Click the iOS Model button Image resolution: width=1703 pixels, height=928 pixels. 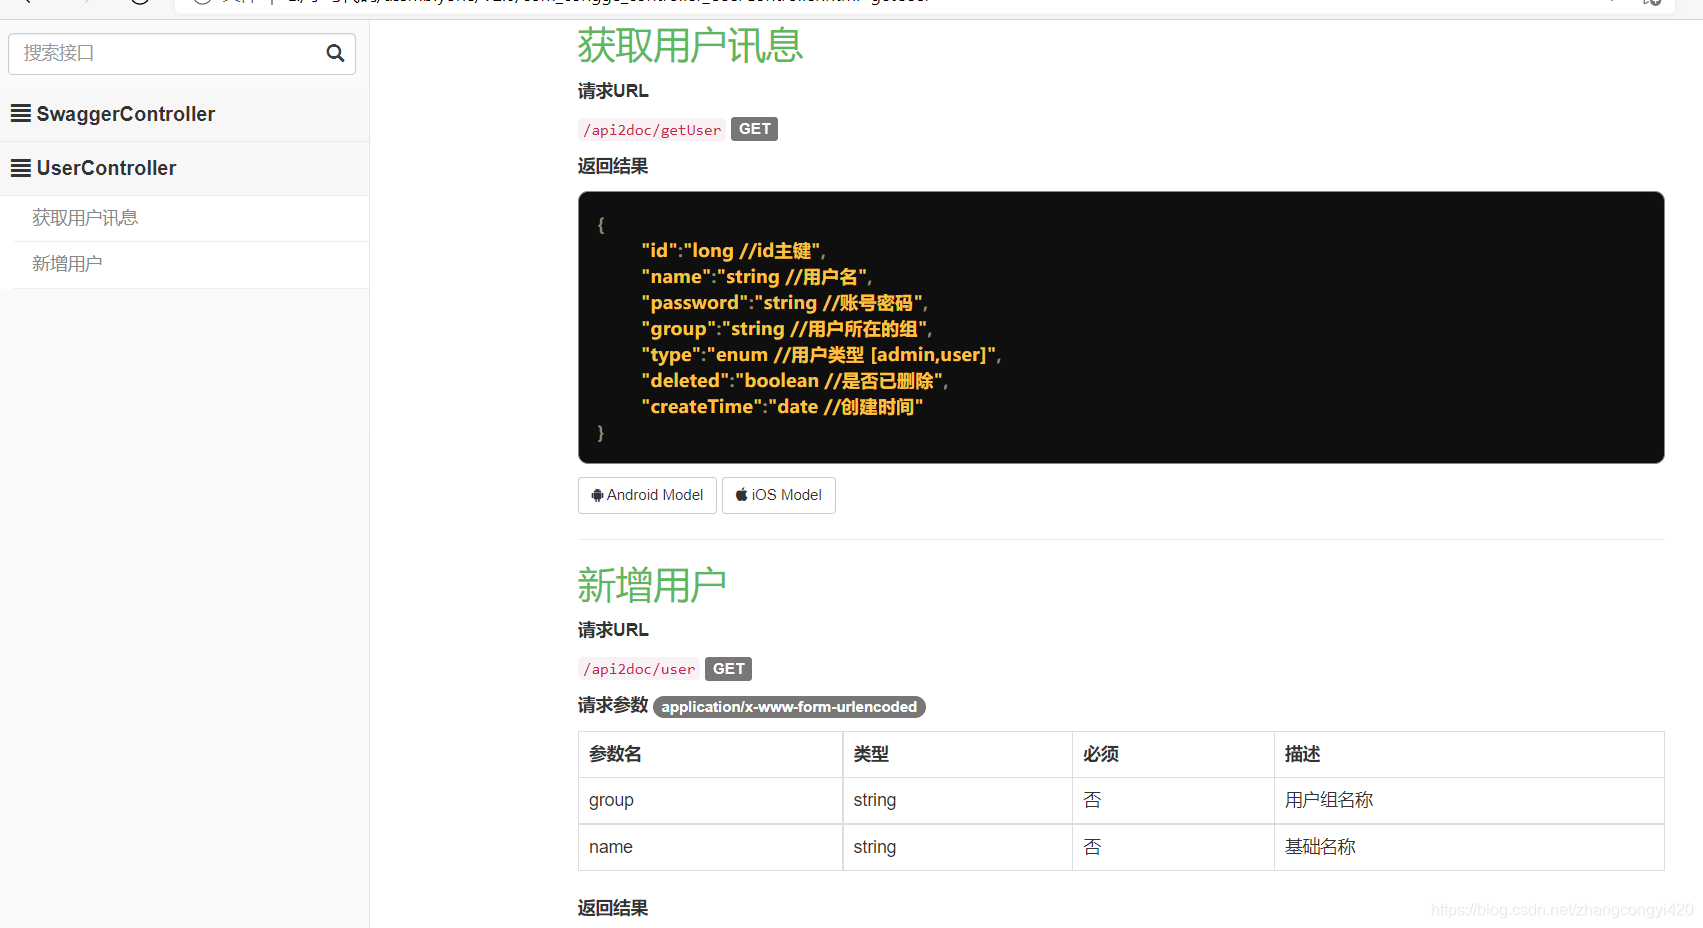click(779, 495)
